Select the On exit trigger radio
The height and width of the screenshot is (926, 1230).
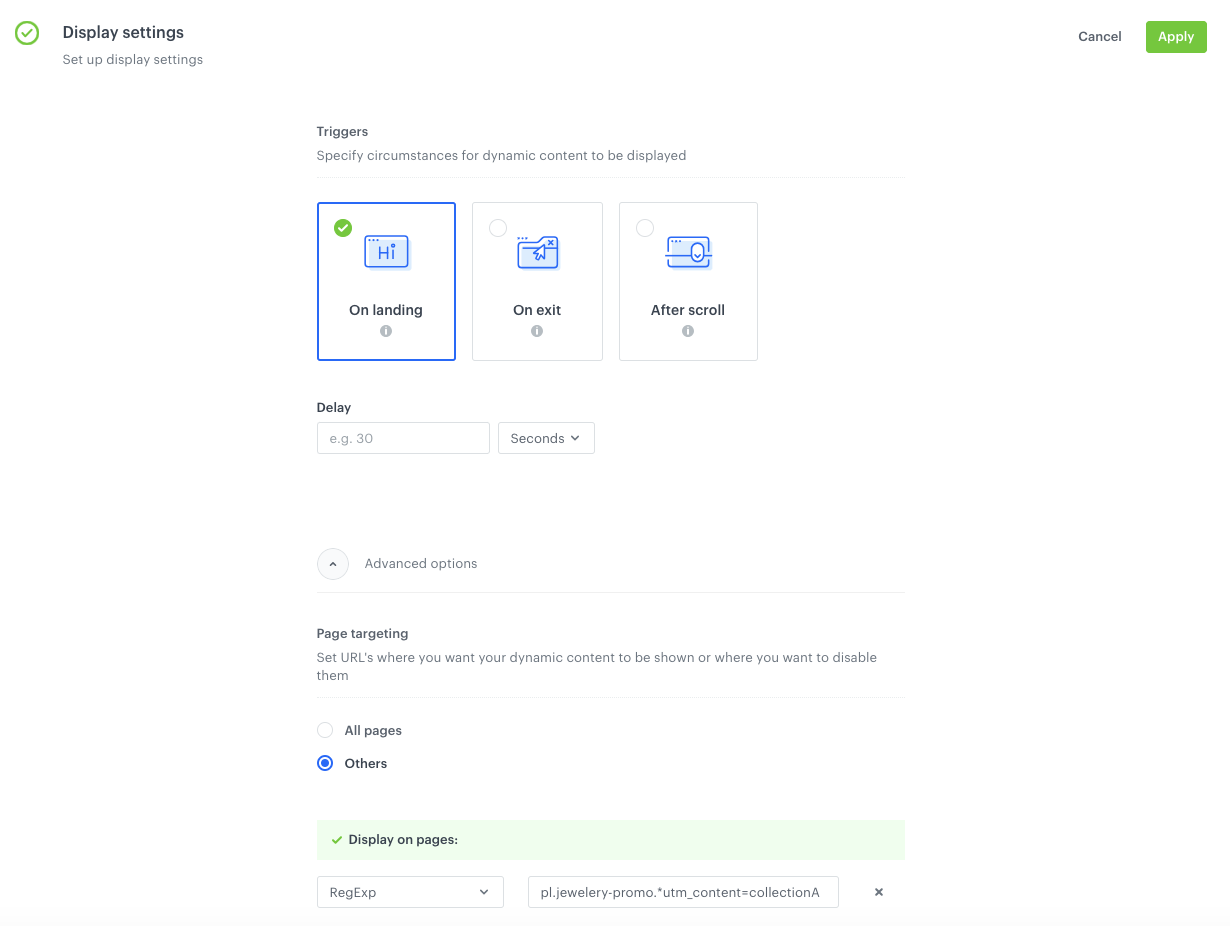497,228
